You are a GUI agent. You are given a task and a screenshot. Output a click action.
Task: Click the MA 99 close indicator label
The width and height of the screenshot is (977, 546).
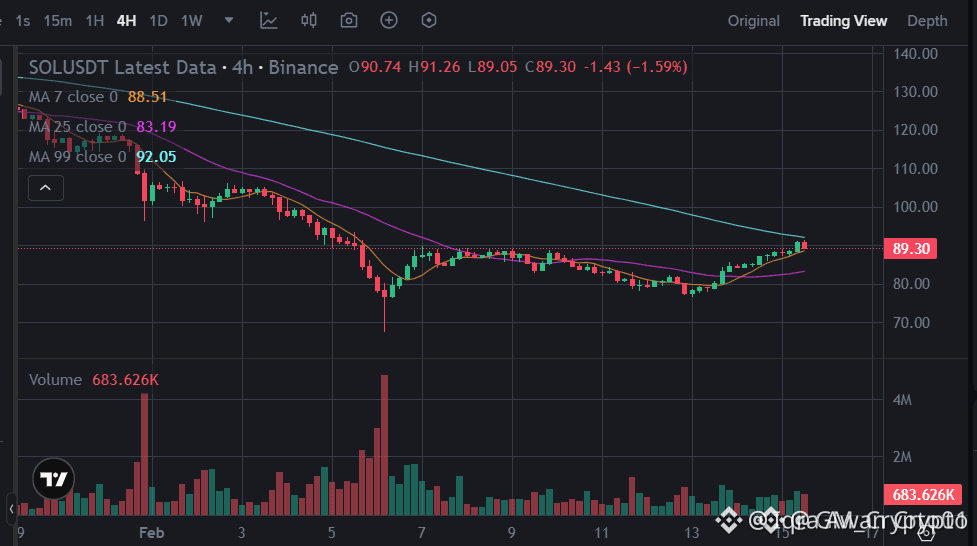coord(77,157)
